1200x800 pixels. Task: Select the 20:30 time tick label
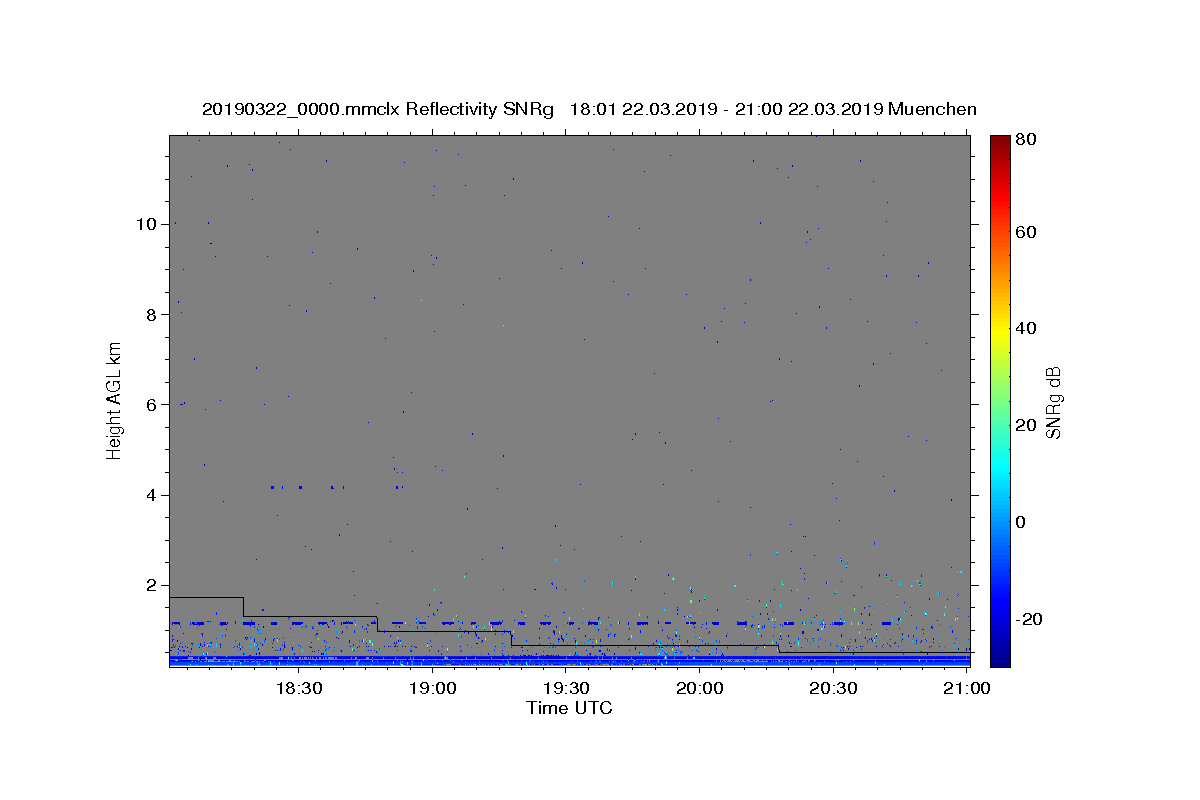pos(833,688)
